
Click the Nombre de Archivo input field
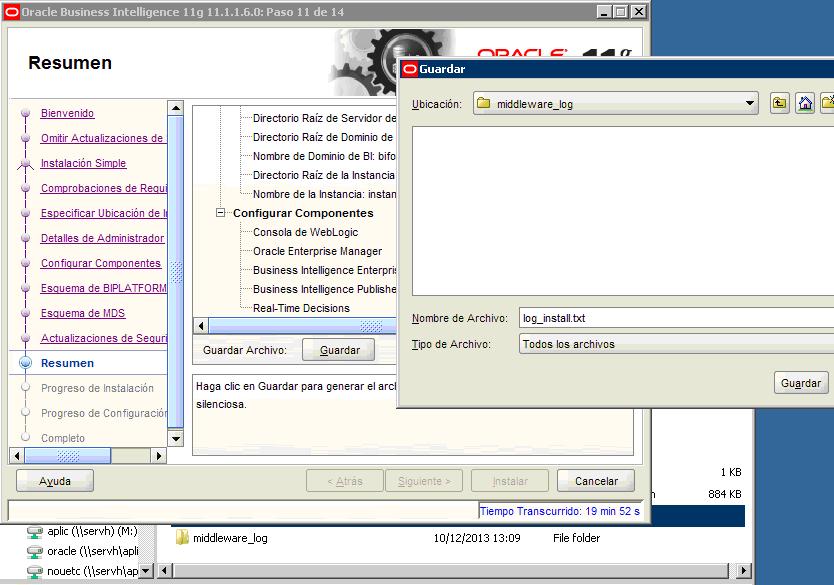[676, 318]
